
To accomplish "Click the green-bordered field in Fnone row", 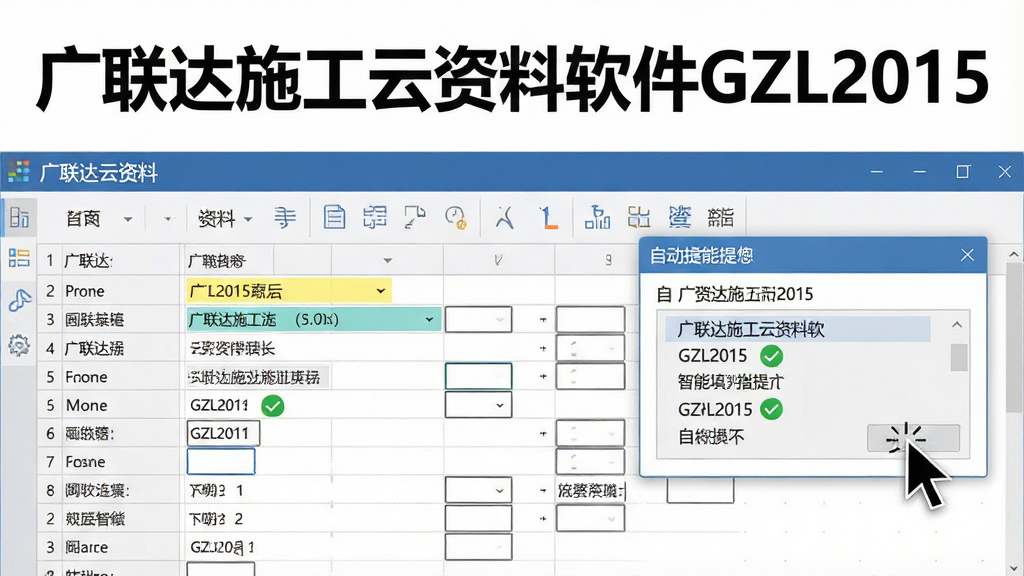I will tap(478, 376).
